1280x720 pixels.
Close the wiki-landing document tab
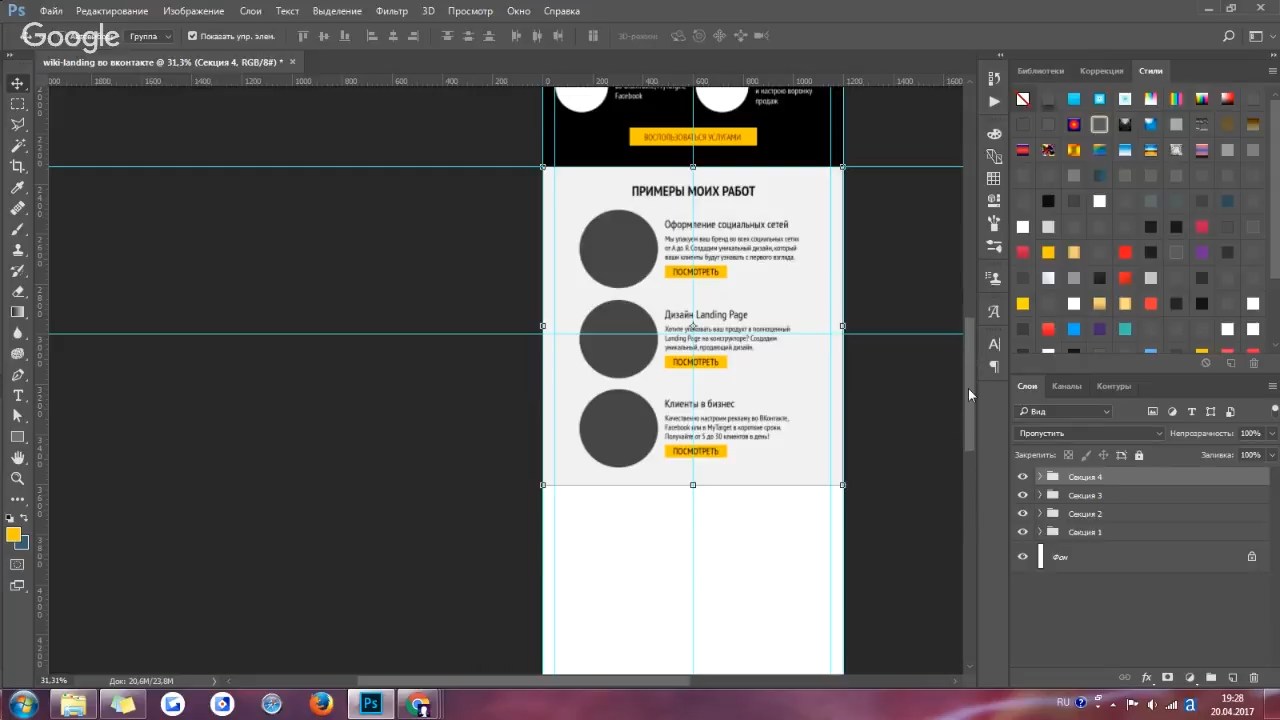click(x=292, y=62)
